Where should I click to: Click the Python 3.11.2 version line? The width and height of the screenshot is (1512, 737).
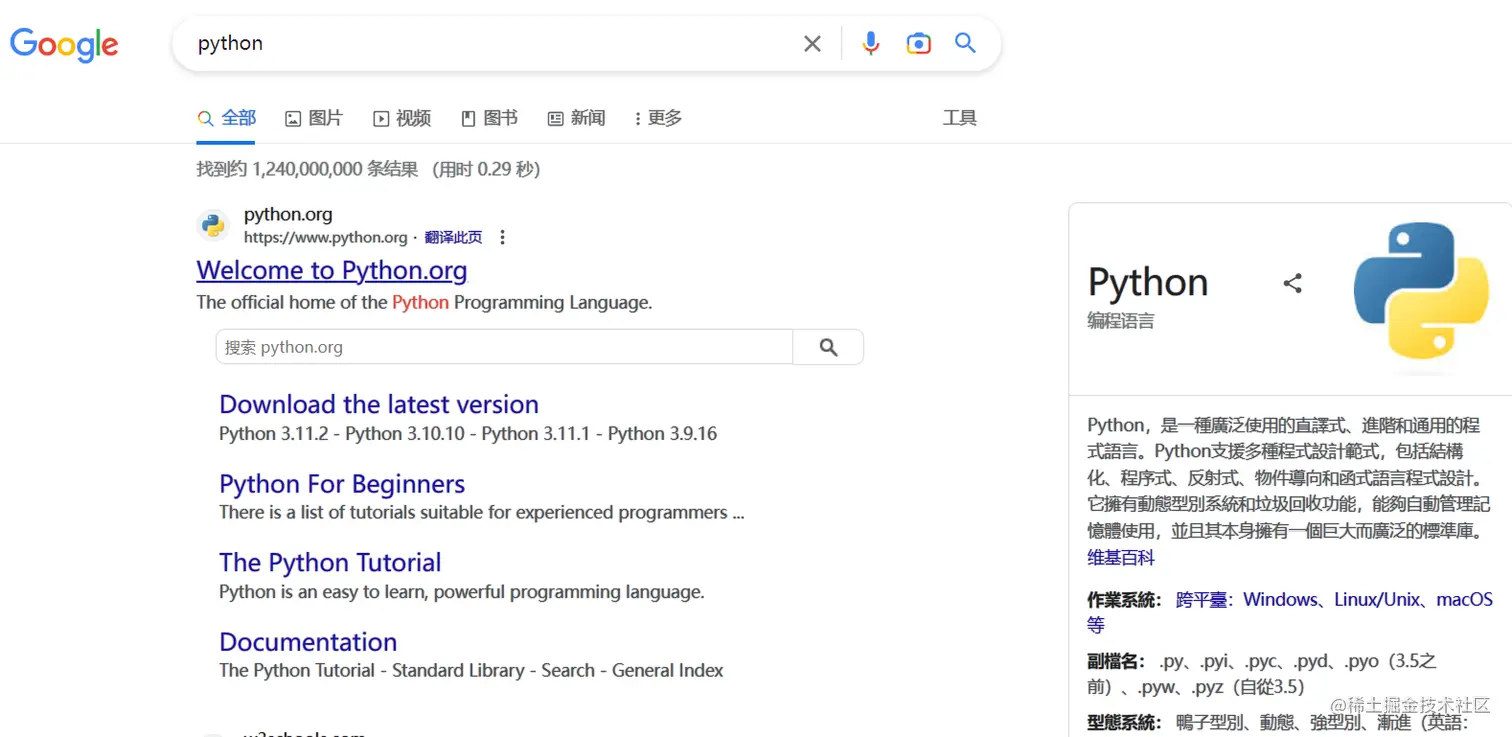pyautogui.click(x=468, y=434)
